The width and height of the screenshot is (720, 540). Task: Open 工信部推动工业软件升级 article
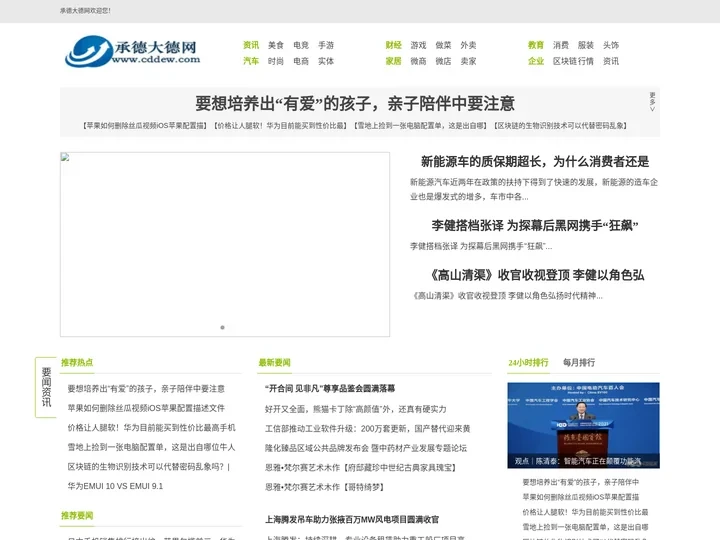click(367, 428)
